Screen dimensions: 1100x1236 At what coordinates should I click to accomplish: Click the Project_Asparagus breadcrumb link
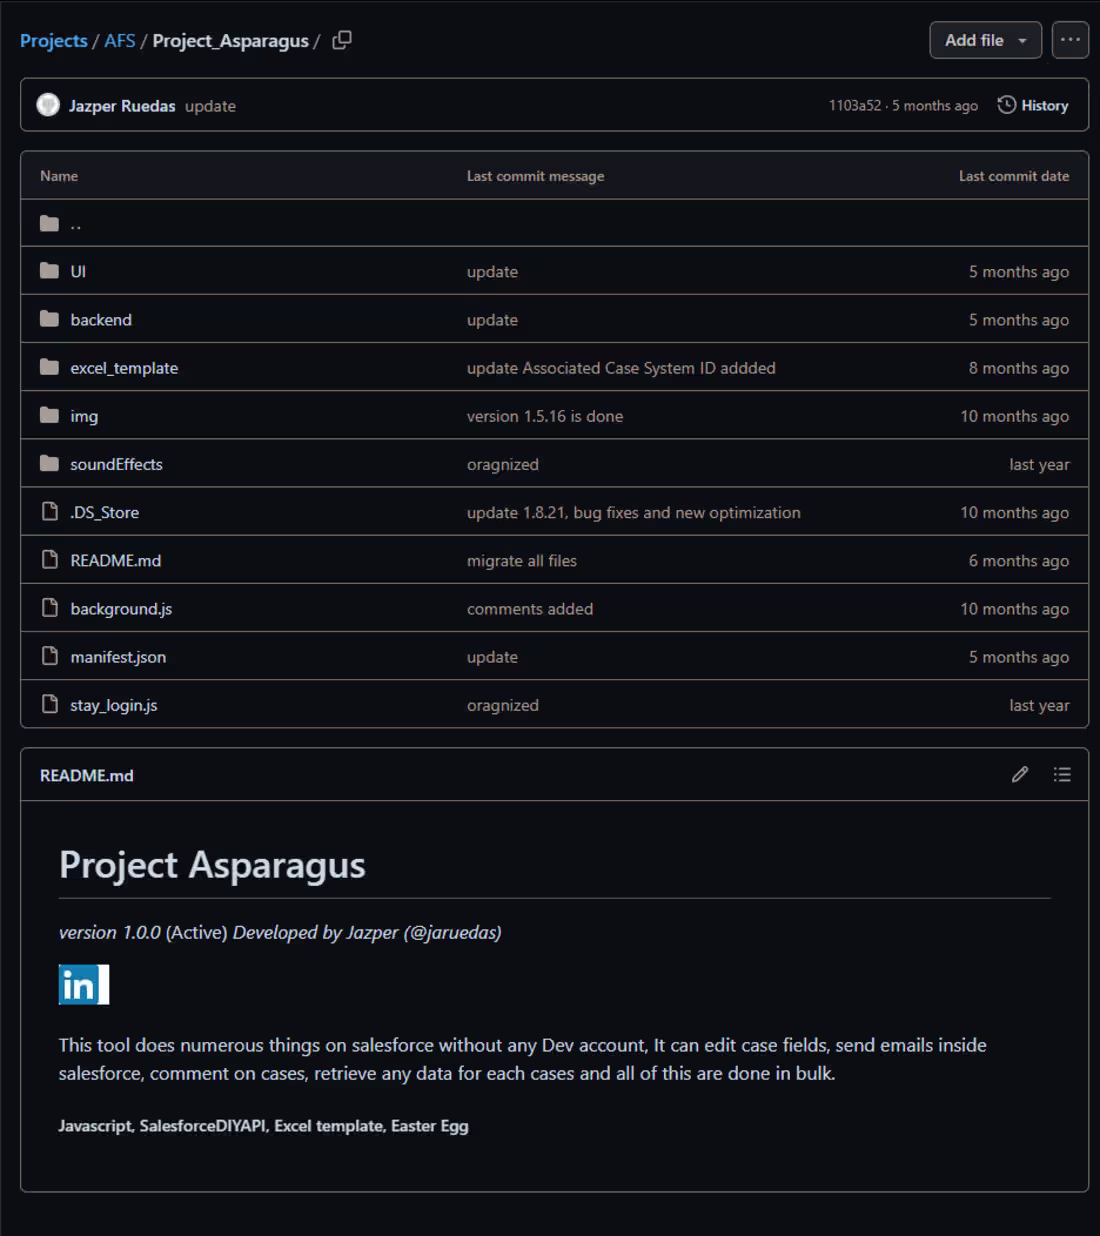(229, 40)
